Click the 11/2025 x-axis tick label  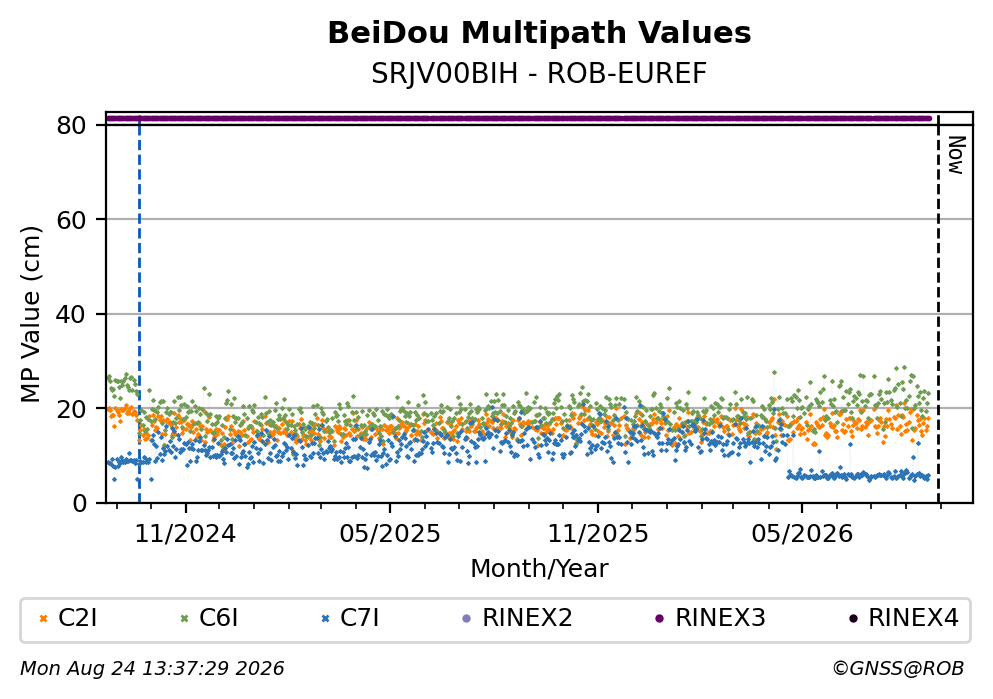598,534
